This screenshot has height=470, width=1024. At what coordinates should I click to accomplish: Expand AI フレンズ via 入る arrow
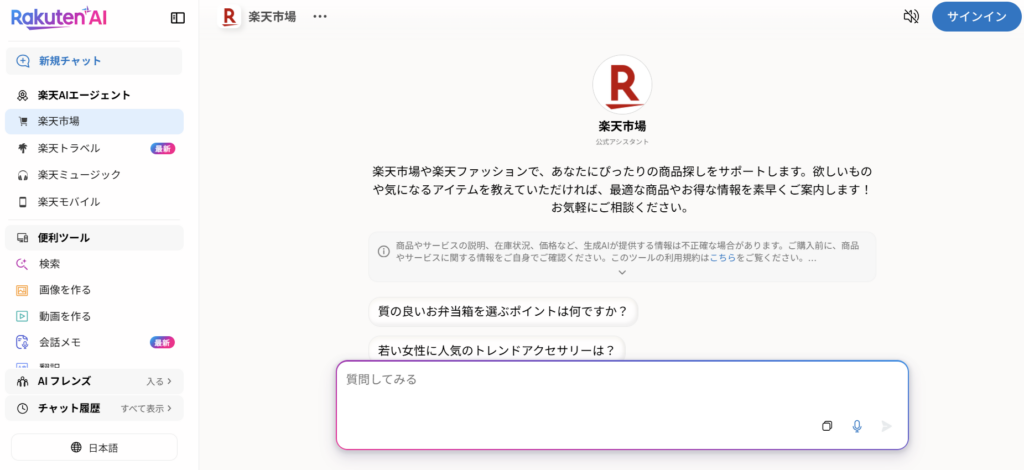pos(159,381)
